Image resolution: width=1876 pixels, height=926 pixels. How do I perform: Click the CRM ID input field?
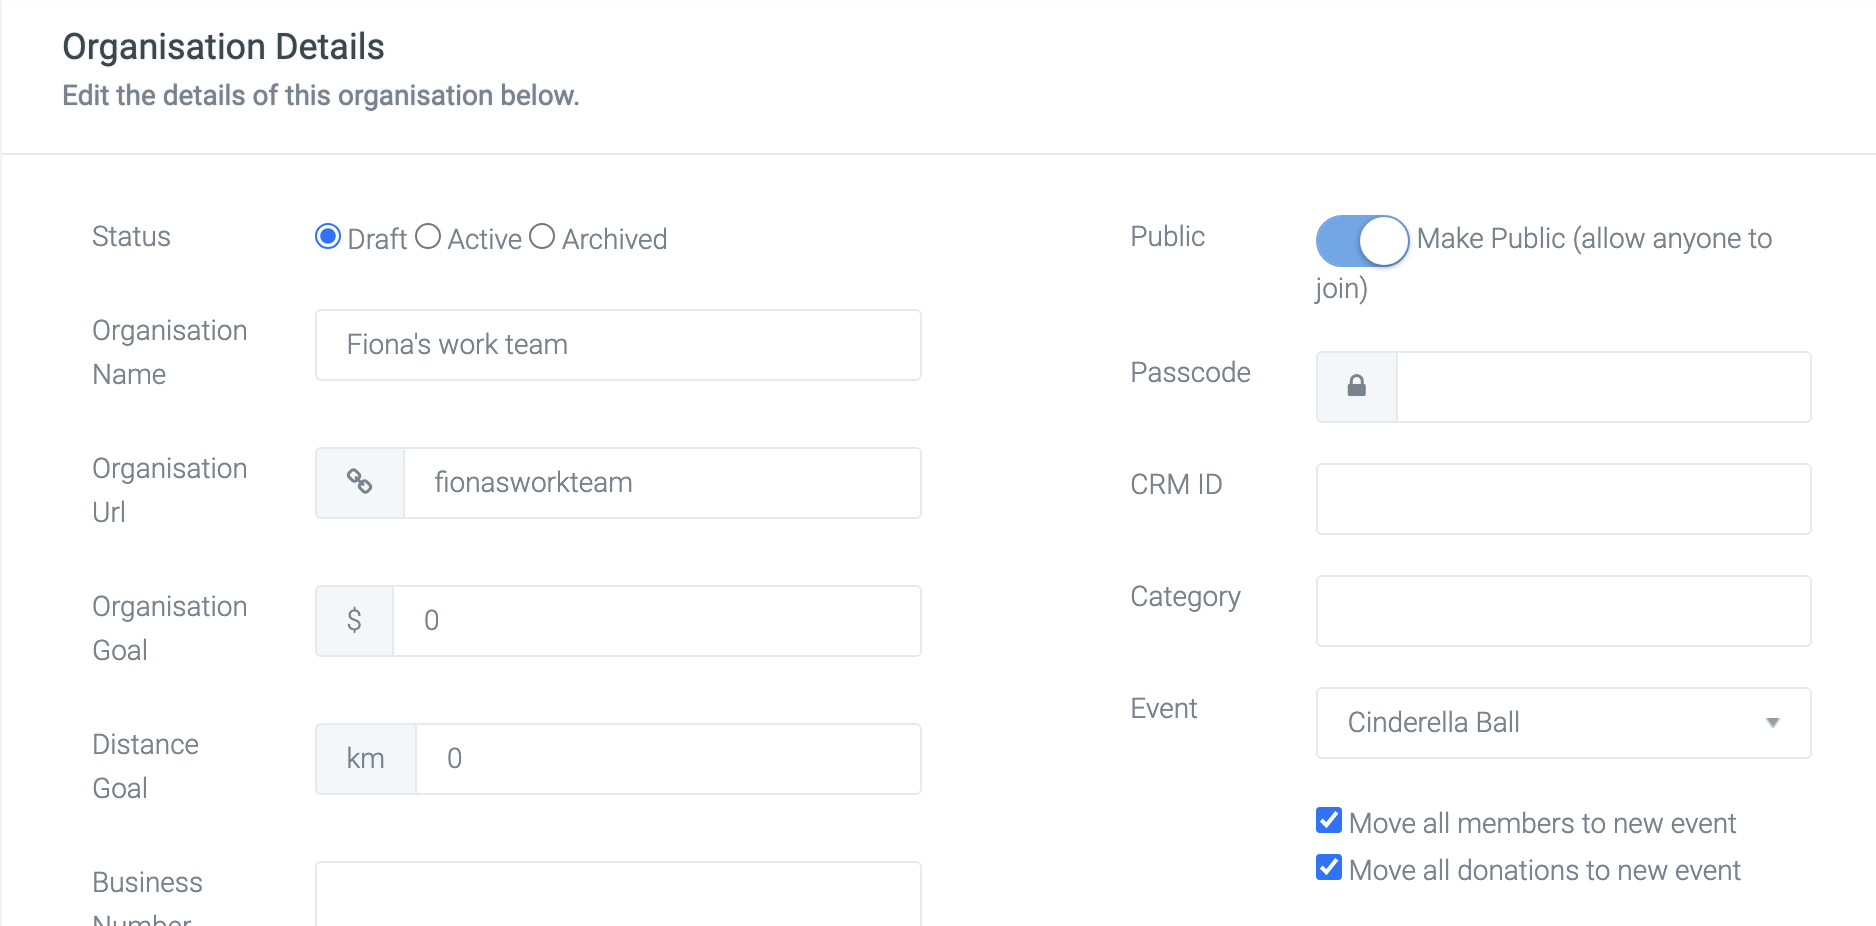pyautogui.click(x=1563, y=498)
